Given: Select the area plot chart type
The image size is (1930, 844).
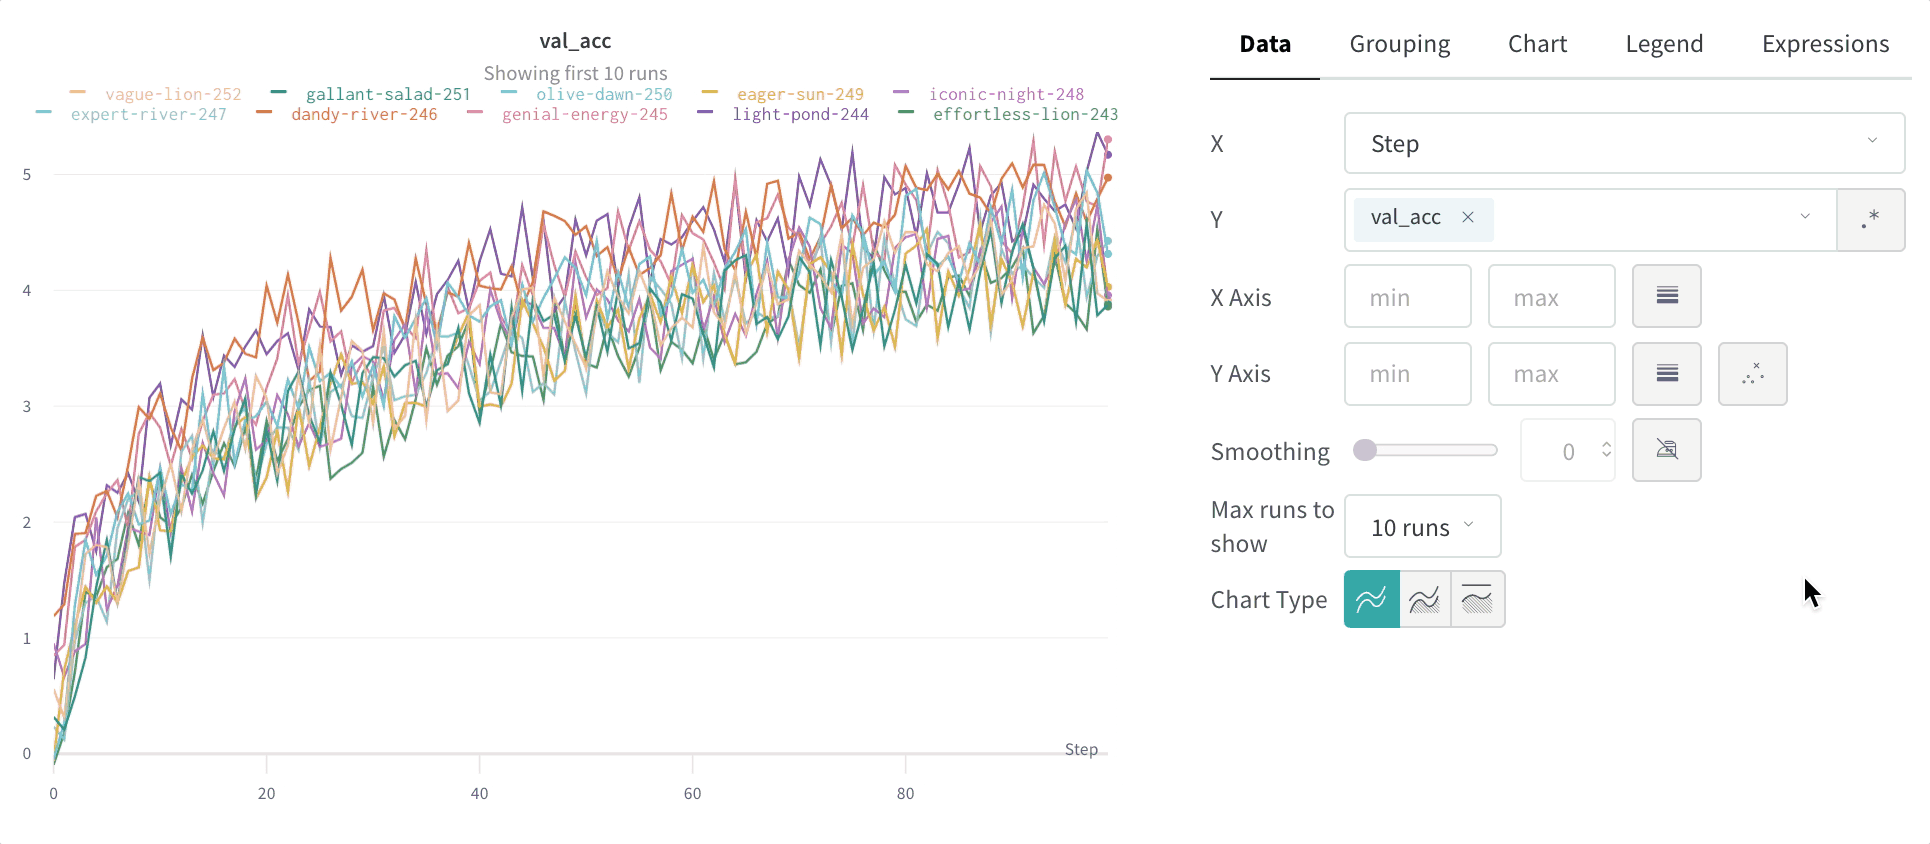Looking at the screenshot, I should tap(1424, 599).
